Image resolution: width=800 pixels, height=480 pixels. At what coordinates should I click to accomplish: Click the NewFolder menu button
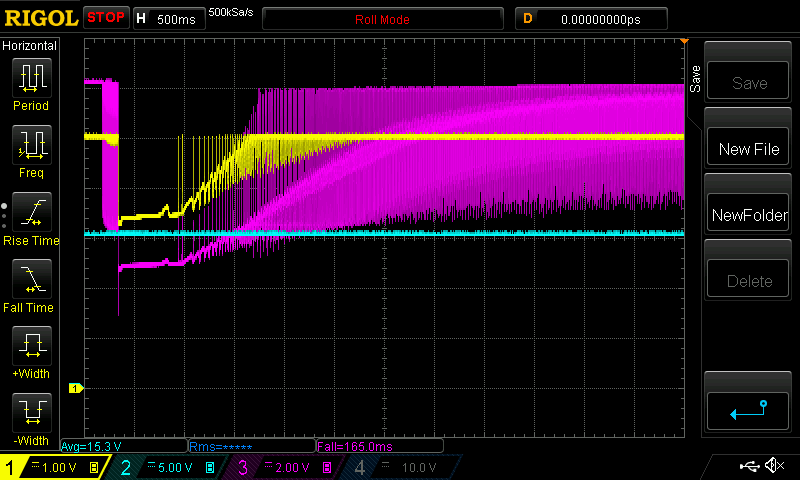click(749, 215)
